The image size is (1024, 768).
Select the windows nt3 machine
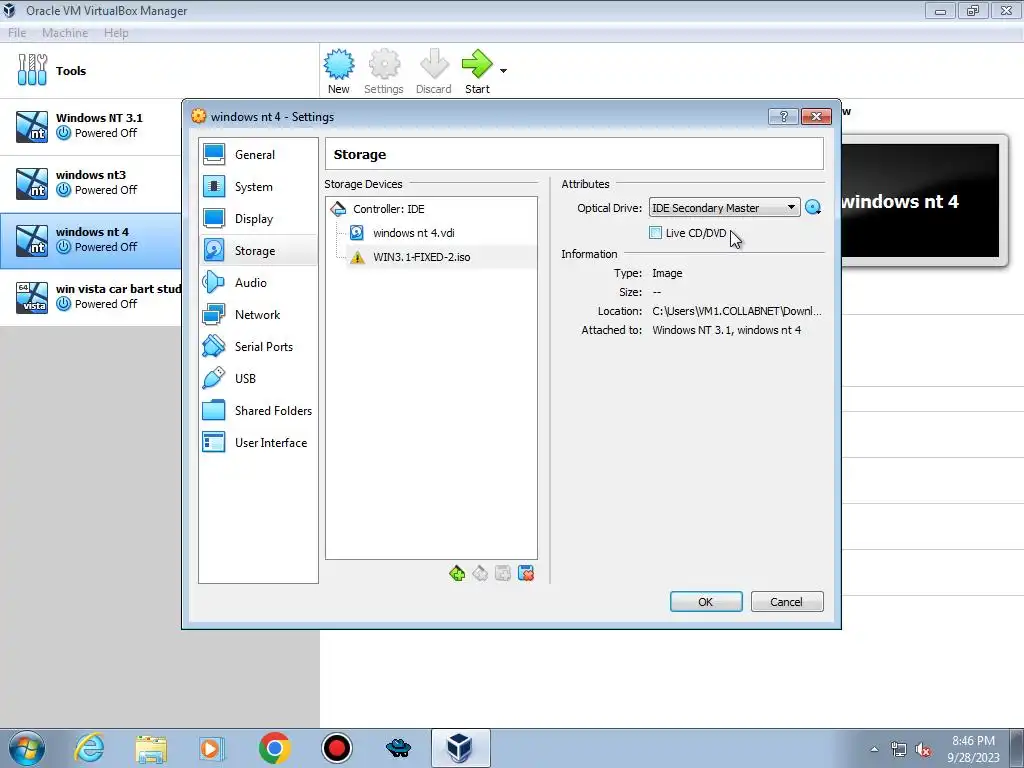click(91, 183)
